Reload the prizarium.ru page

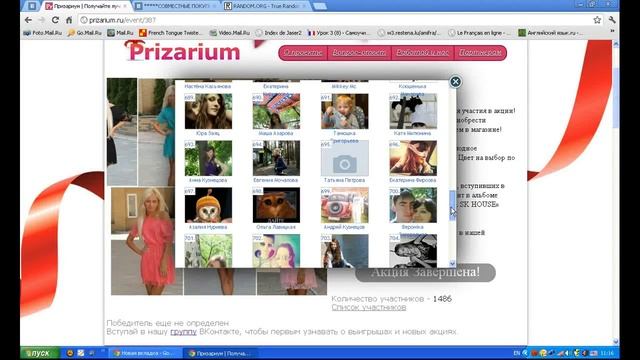click(55, 20)
